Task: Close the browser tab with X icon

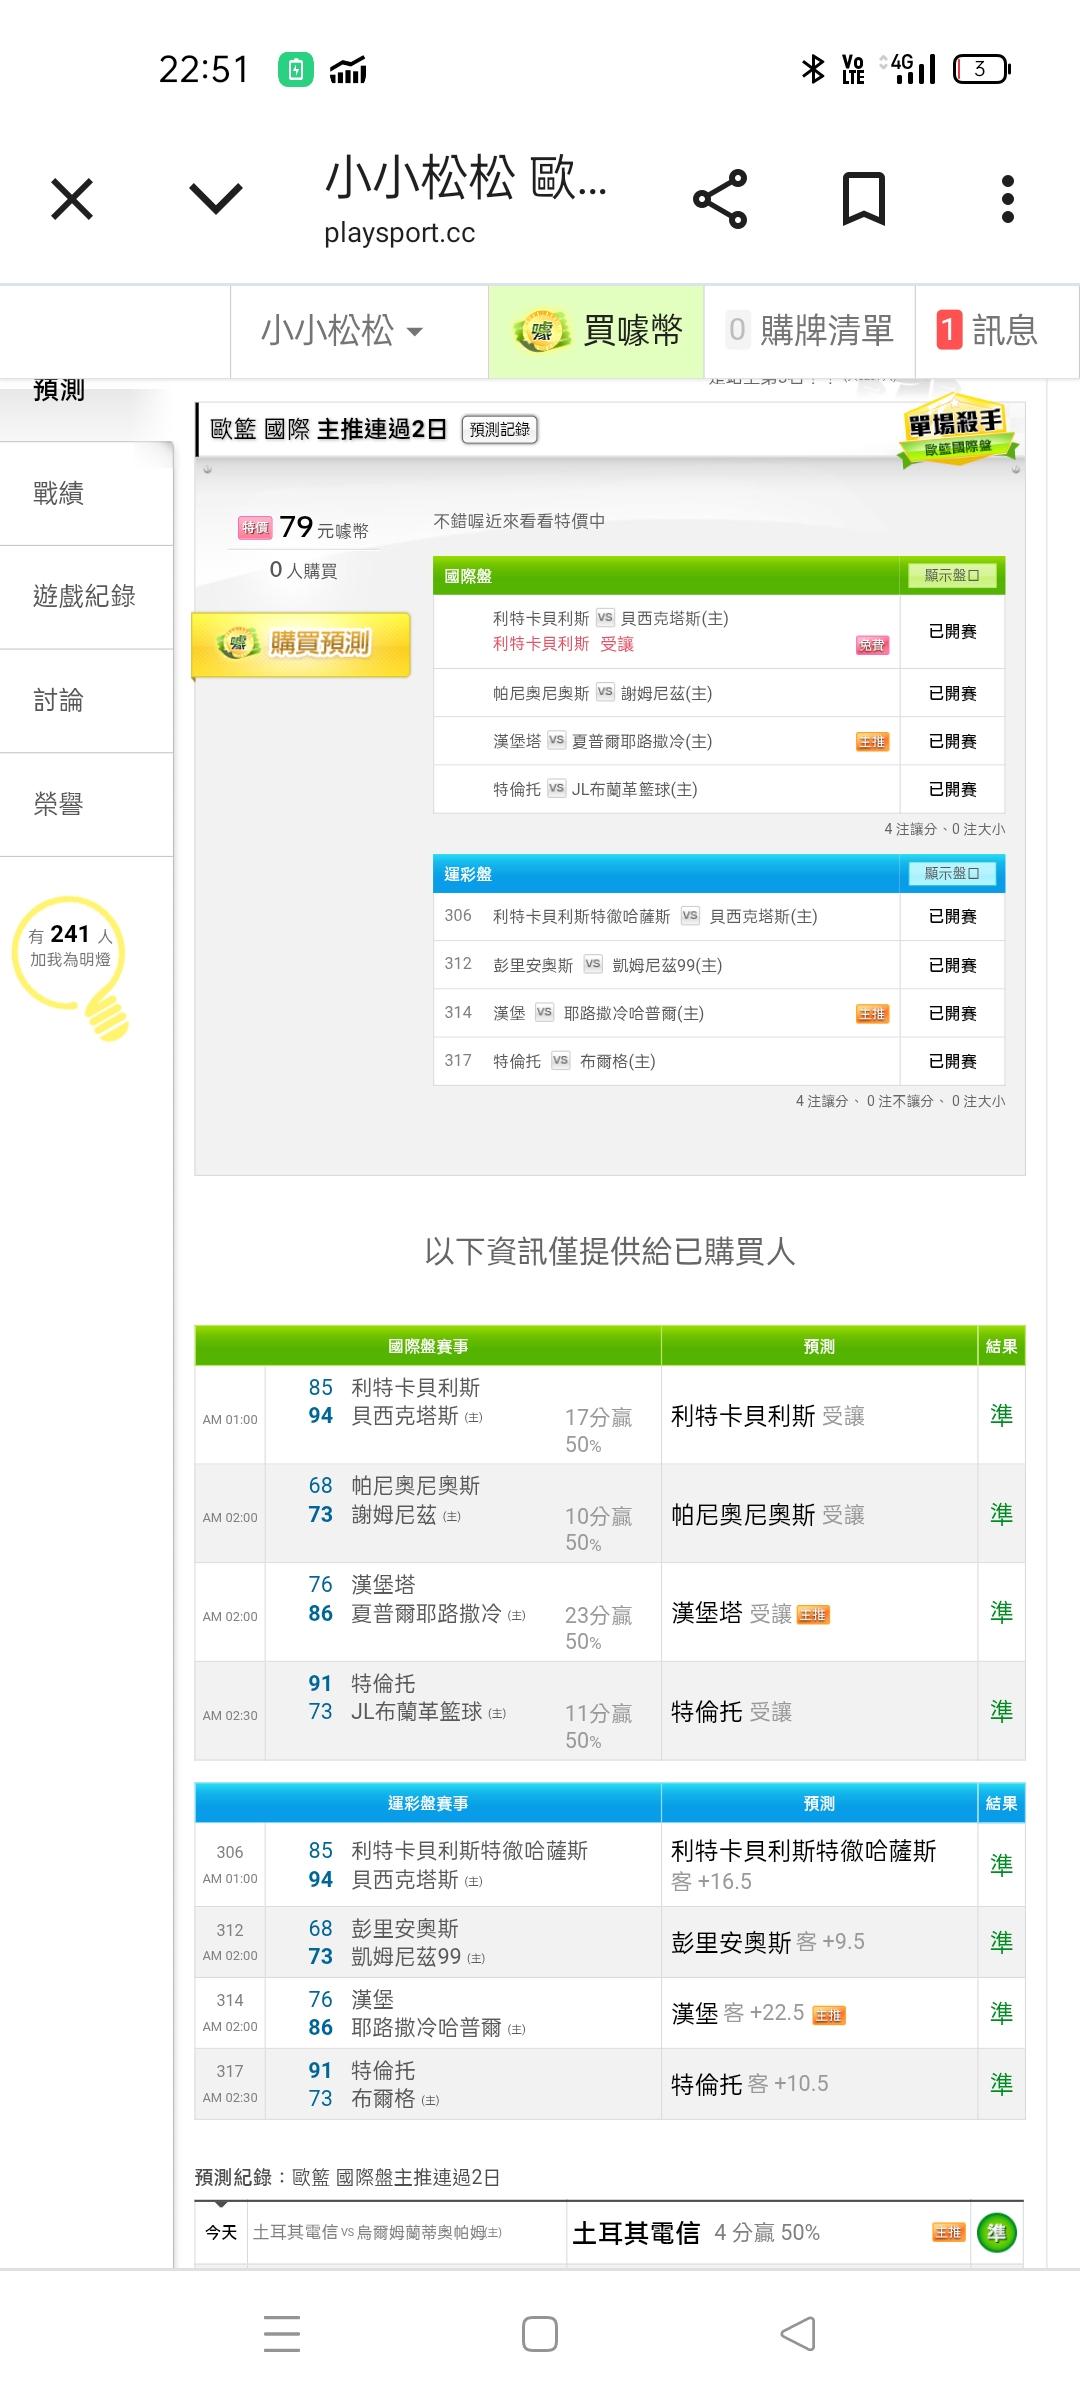Action: [x=72, y=199]
